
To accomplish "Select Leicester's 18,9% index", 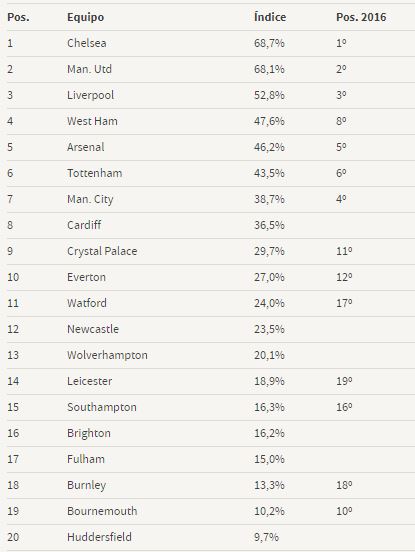I will (x=269, y=382).
